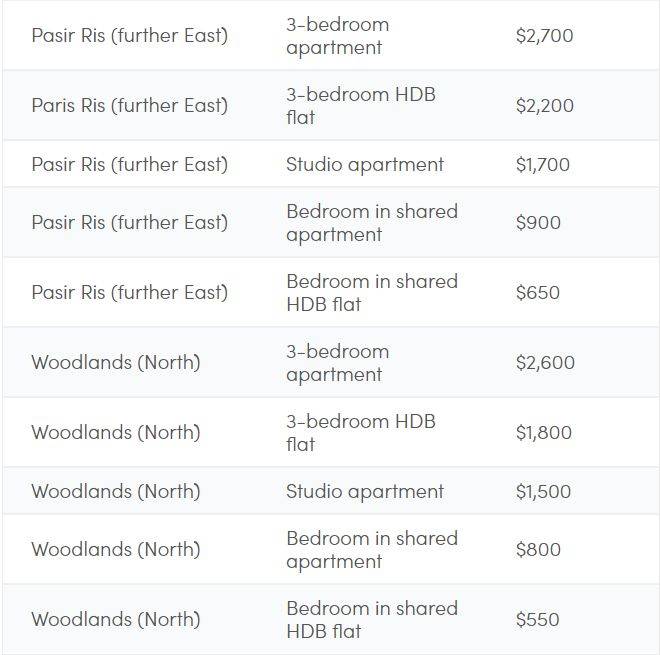Click the Woodlands (North) cell beside $550

coord(115,620)
